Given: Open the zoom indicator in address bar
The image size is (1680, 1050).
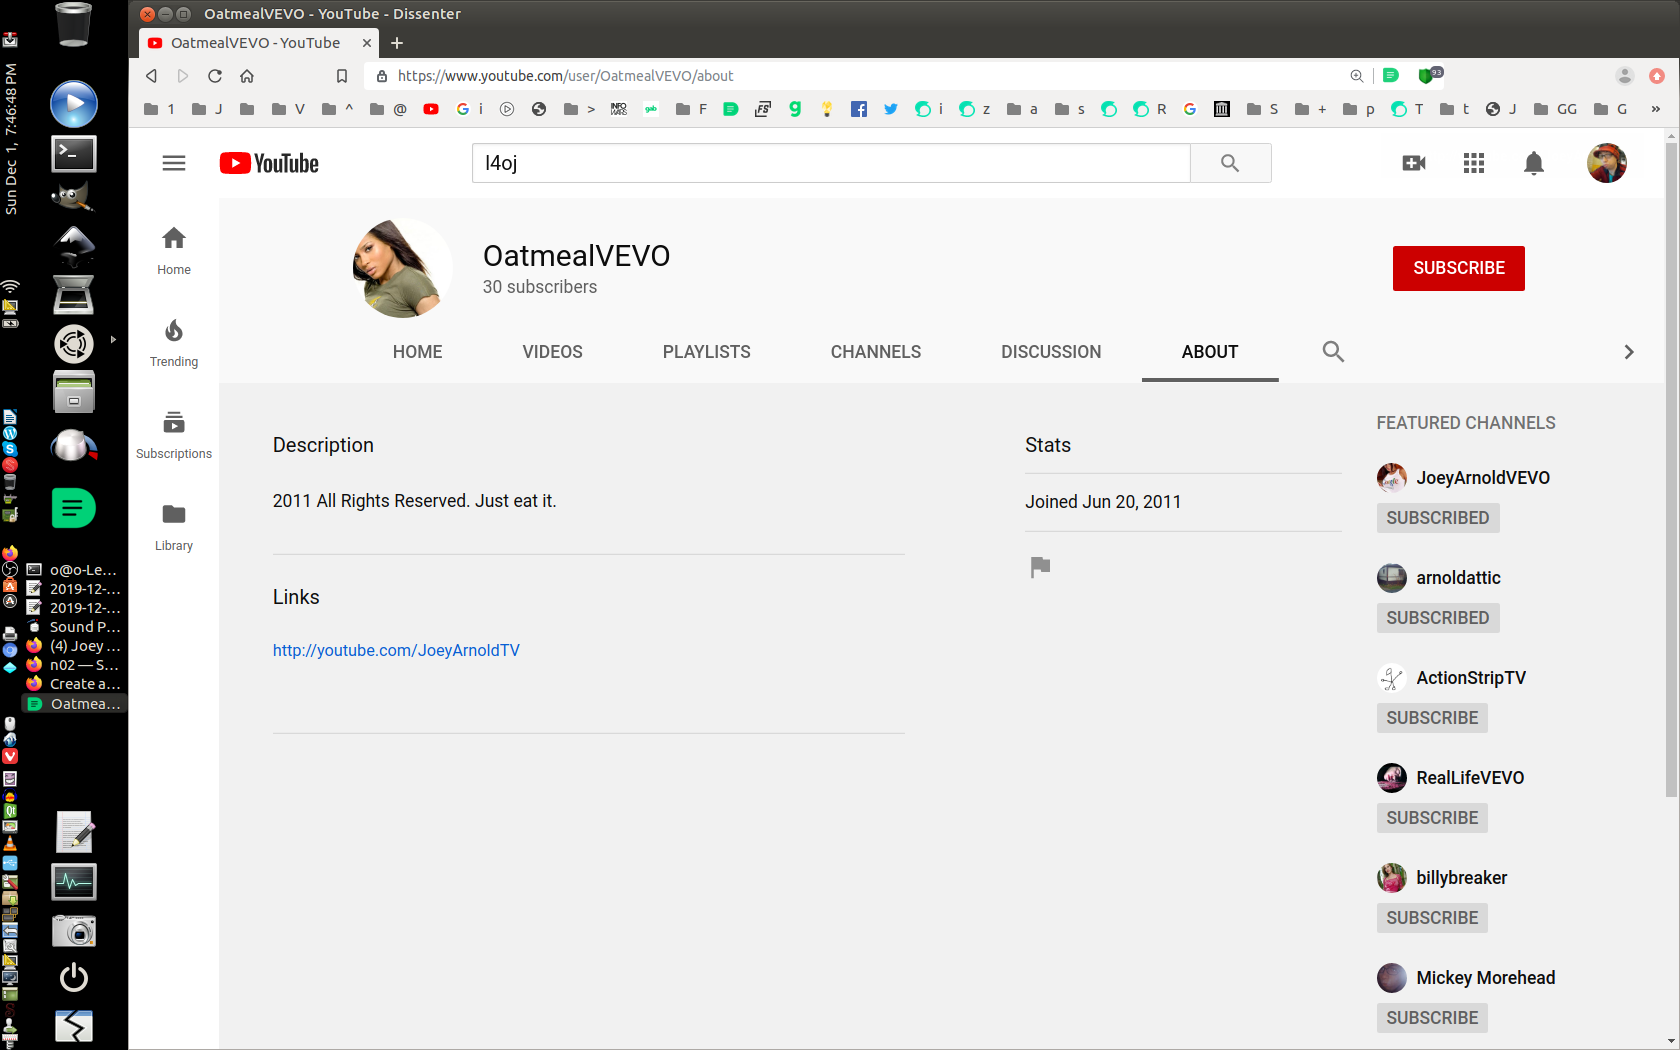Looking at the screenshot, I should click(1357, 76).
